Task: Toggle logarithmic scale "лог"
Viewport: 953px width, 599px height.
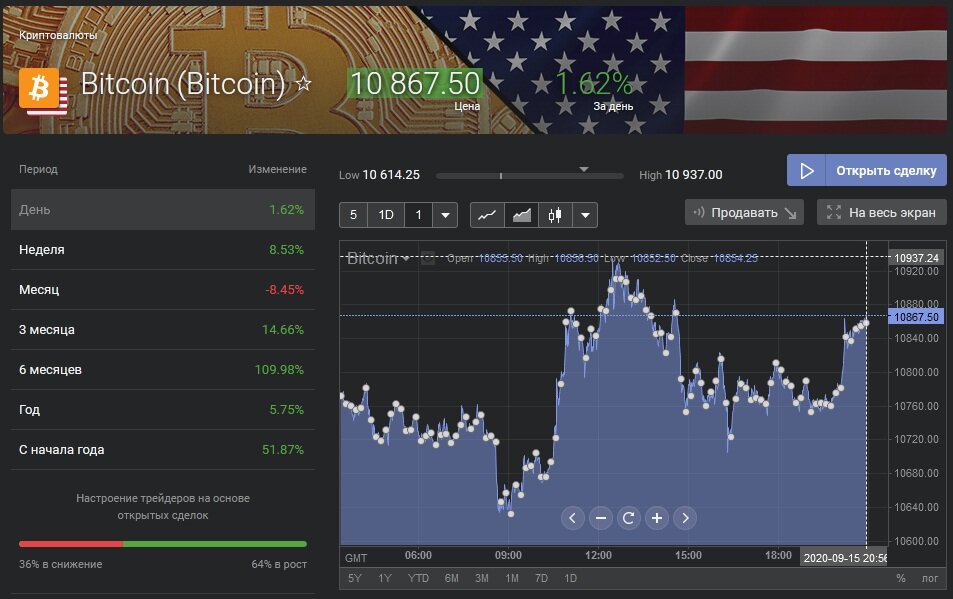Action: tap(930, 578)
